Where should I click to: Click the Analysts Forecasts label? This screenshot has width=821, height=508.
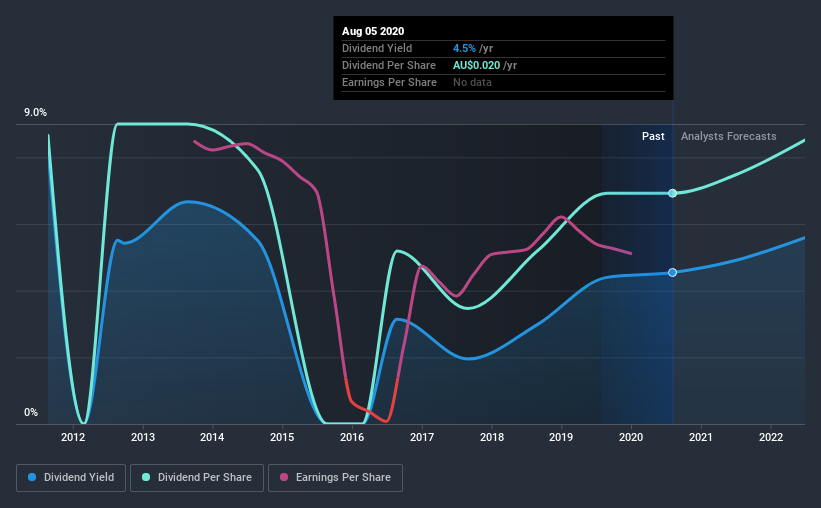(x=728, y=136)
